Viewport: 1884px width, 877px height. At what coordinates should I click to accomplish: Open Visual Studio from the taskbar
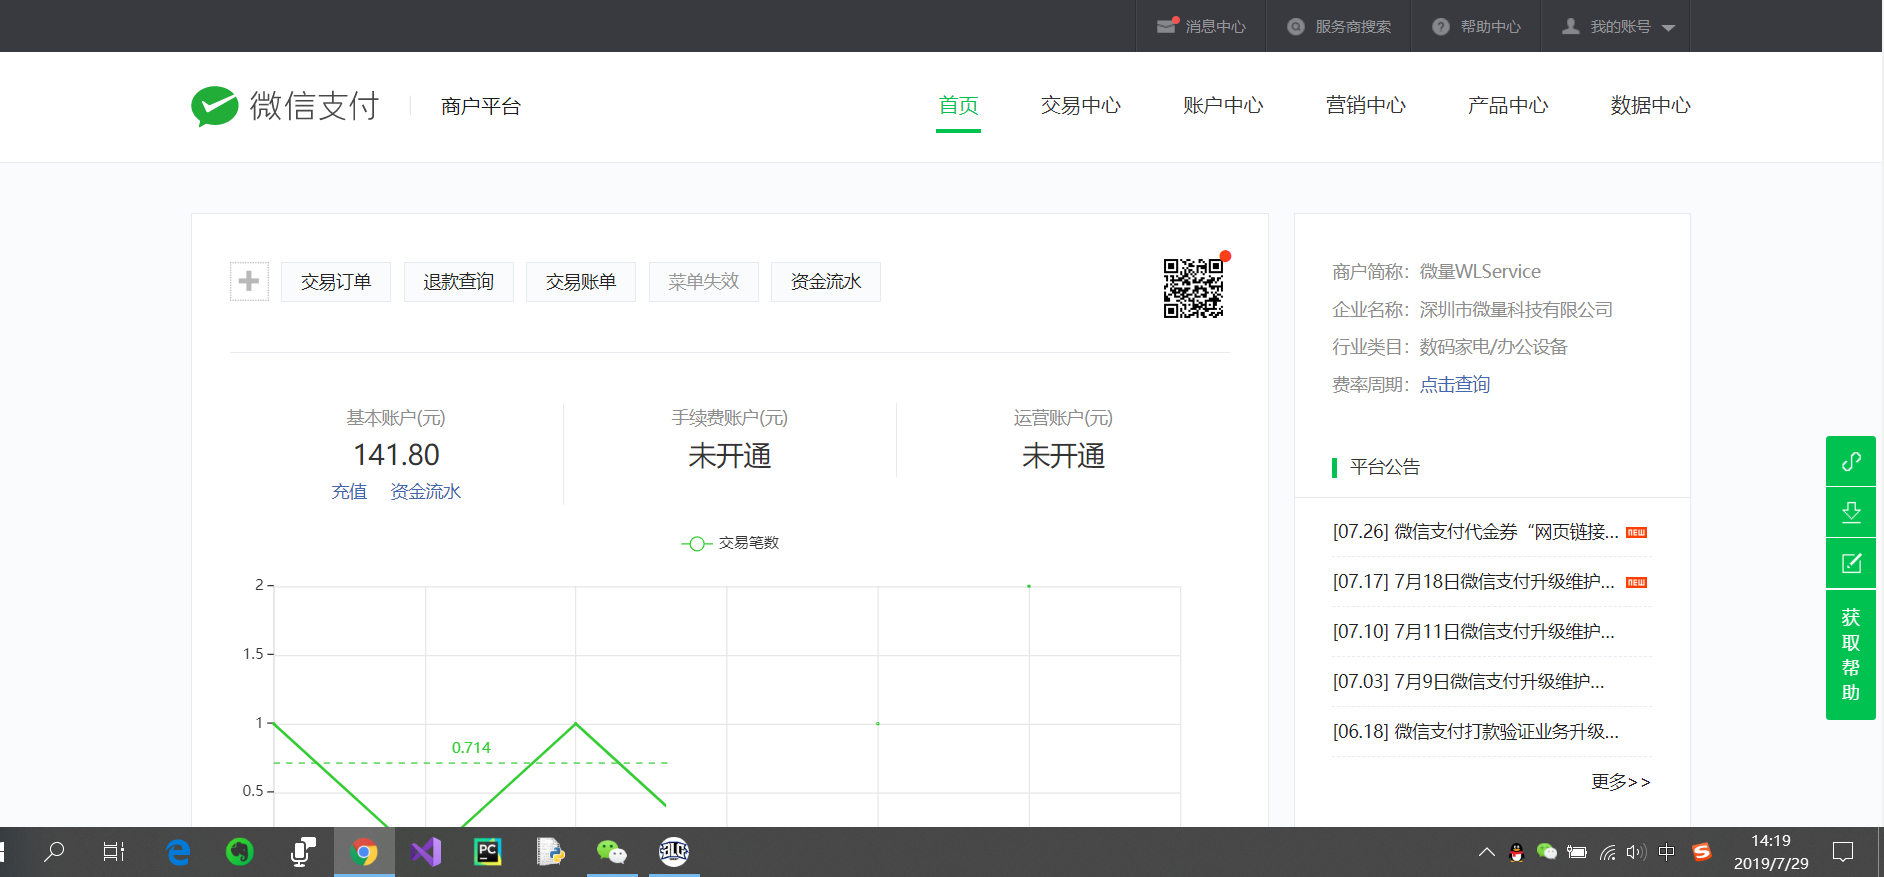coord(426,852)
